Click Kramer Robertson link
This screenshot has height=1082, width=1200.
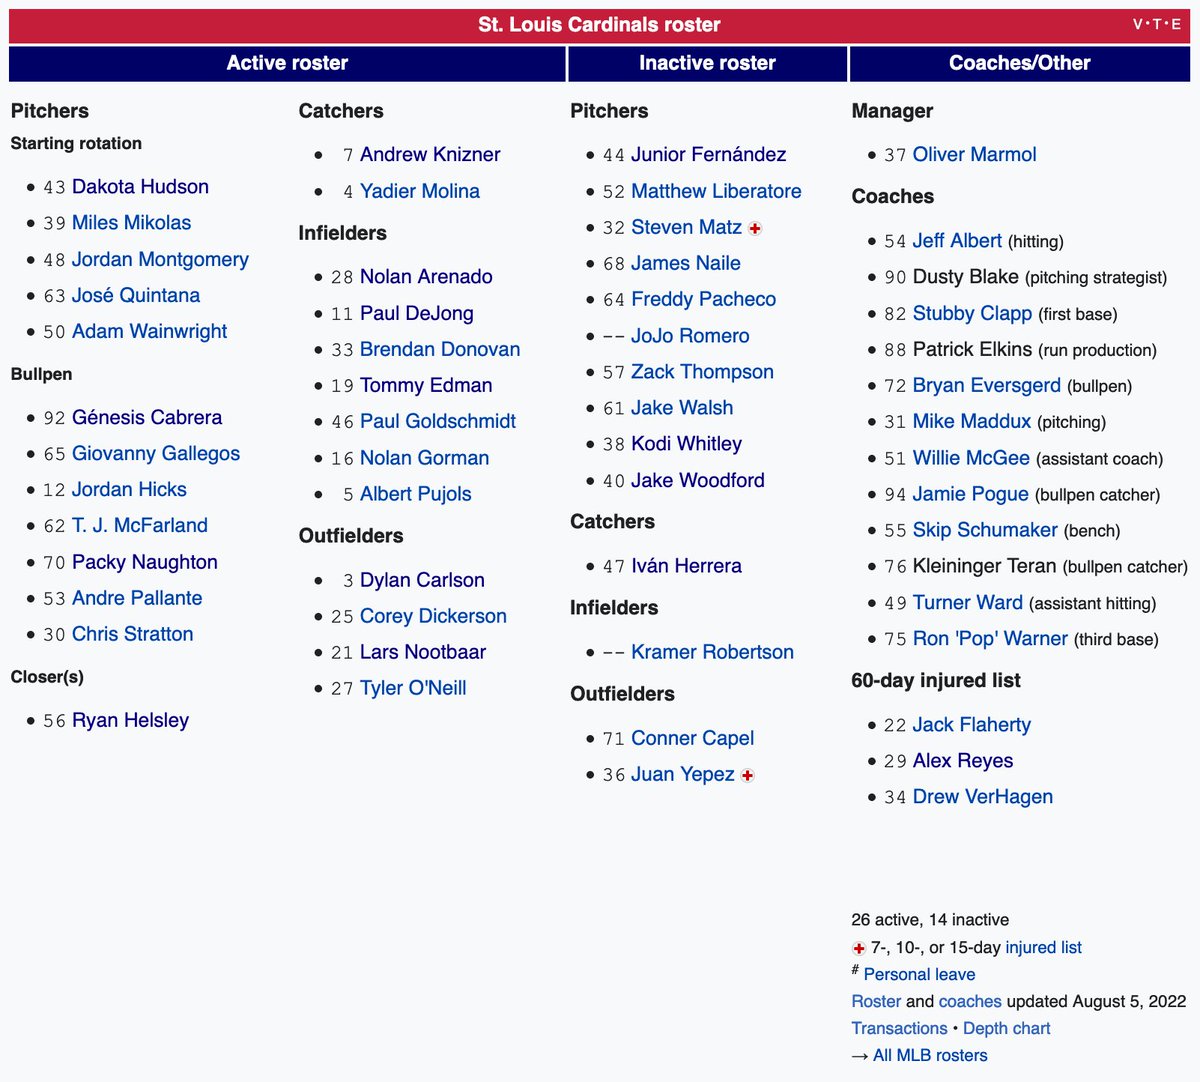coord(713,653)
